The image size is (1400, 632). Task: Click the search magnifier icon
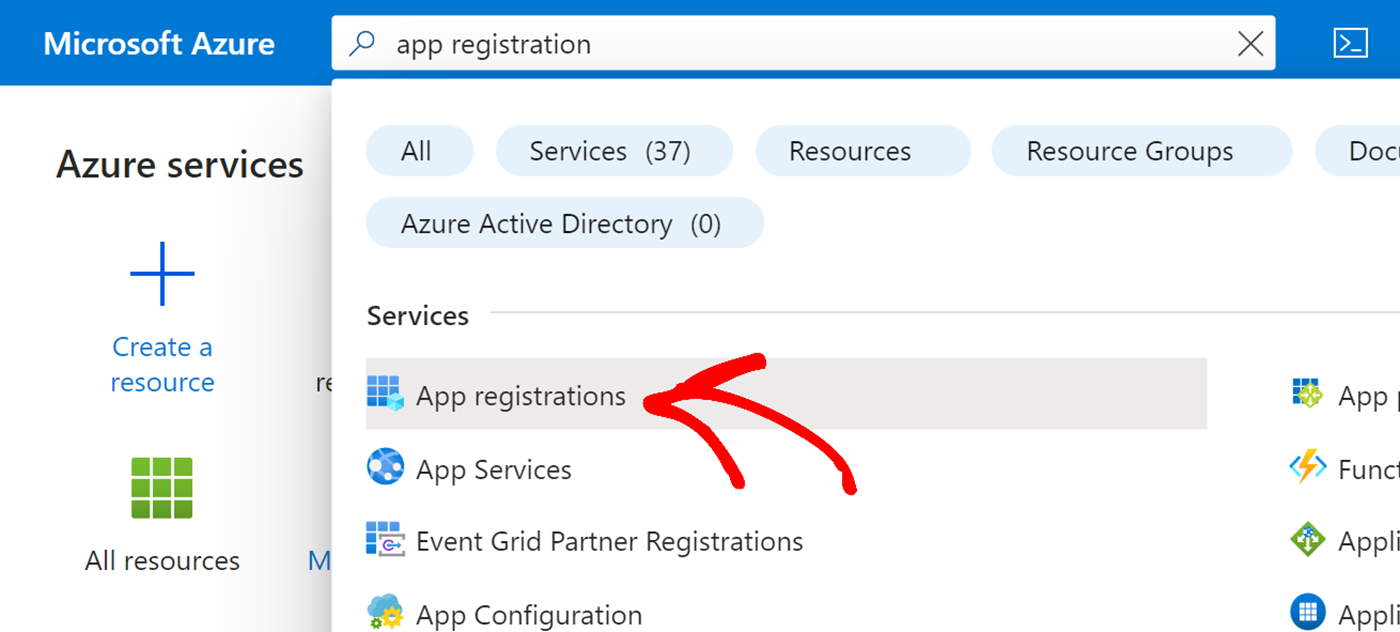tap(361, 44)
